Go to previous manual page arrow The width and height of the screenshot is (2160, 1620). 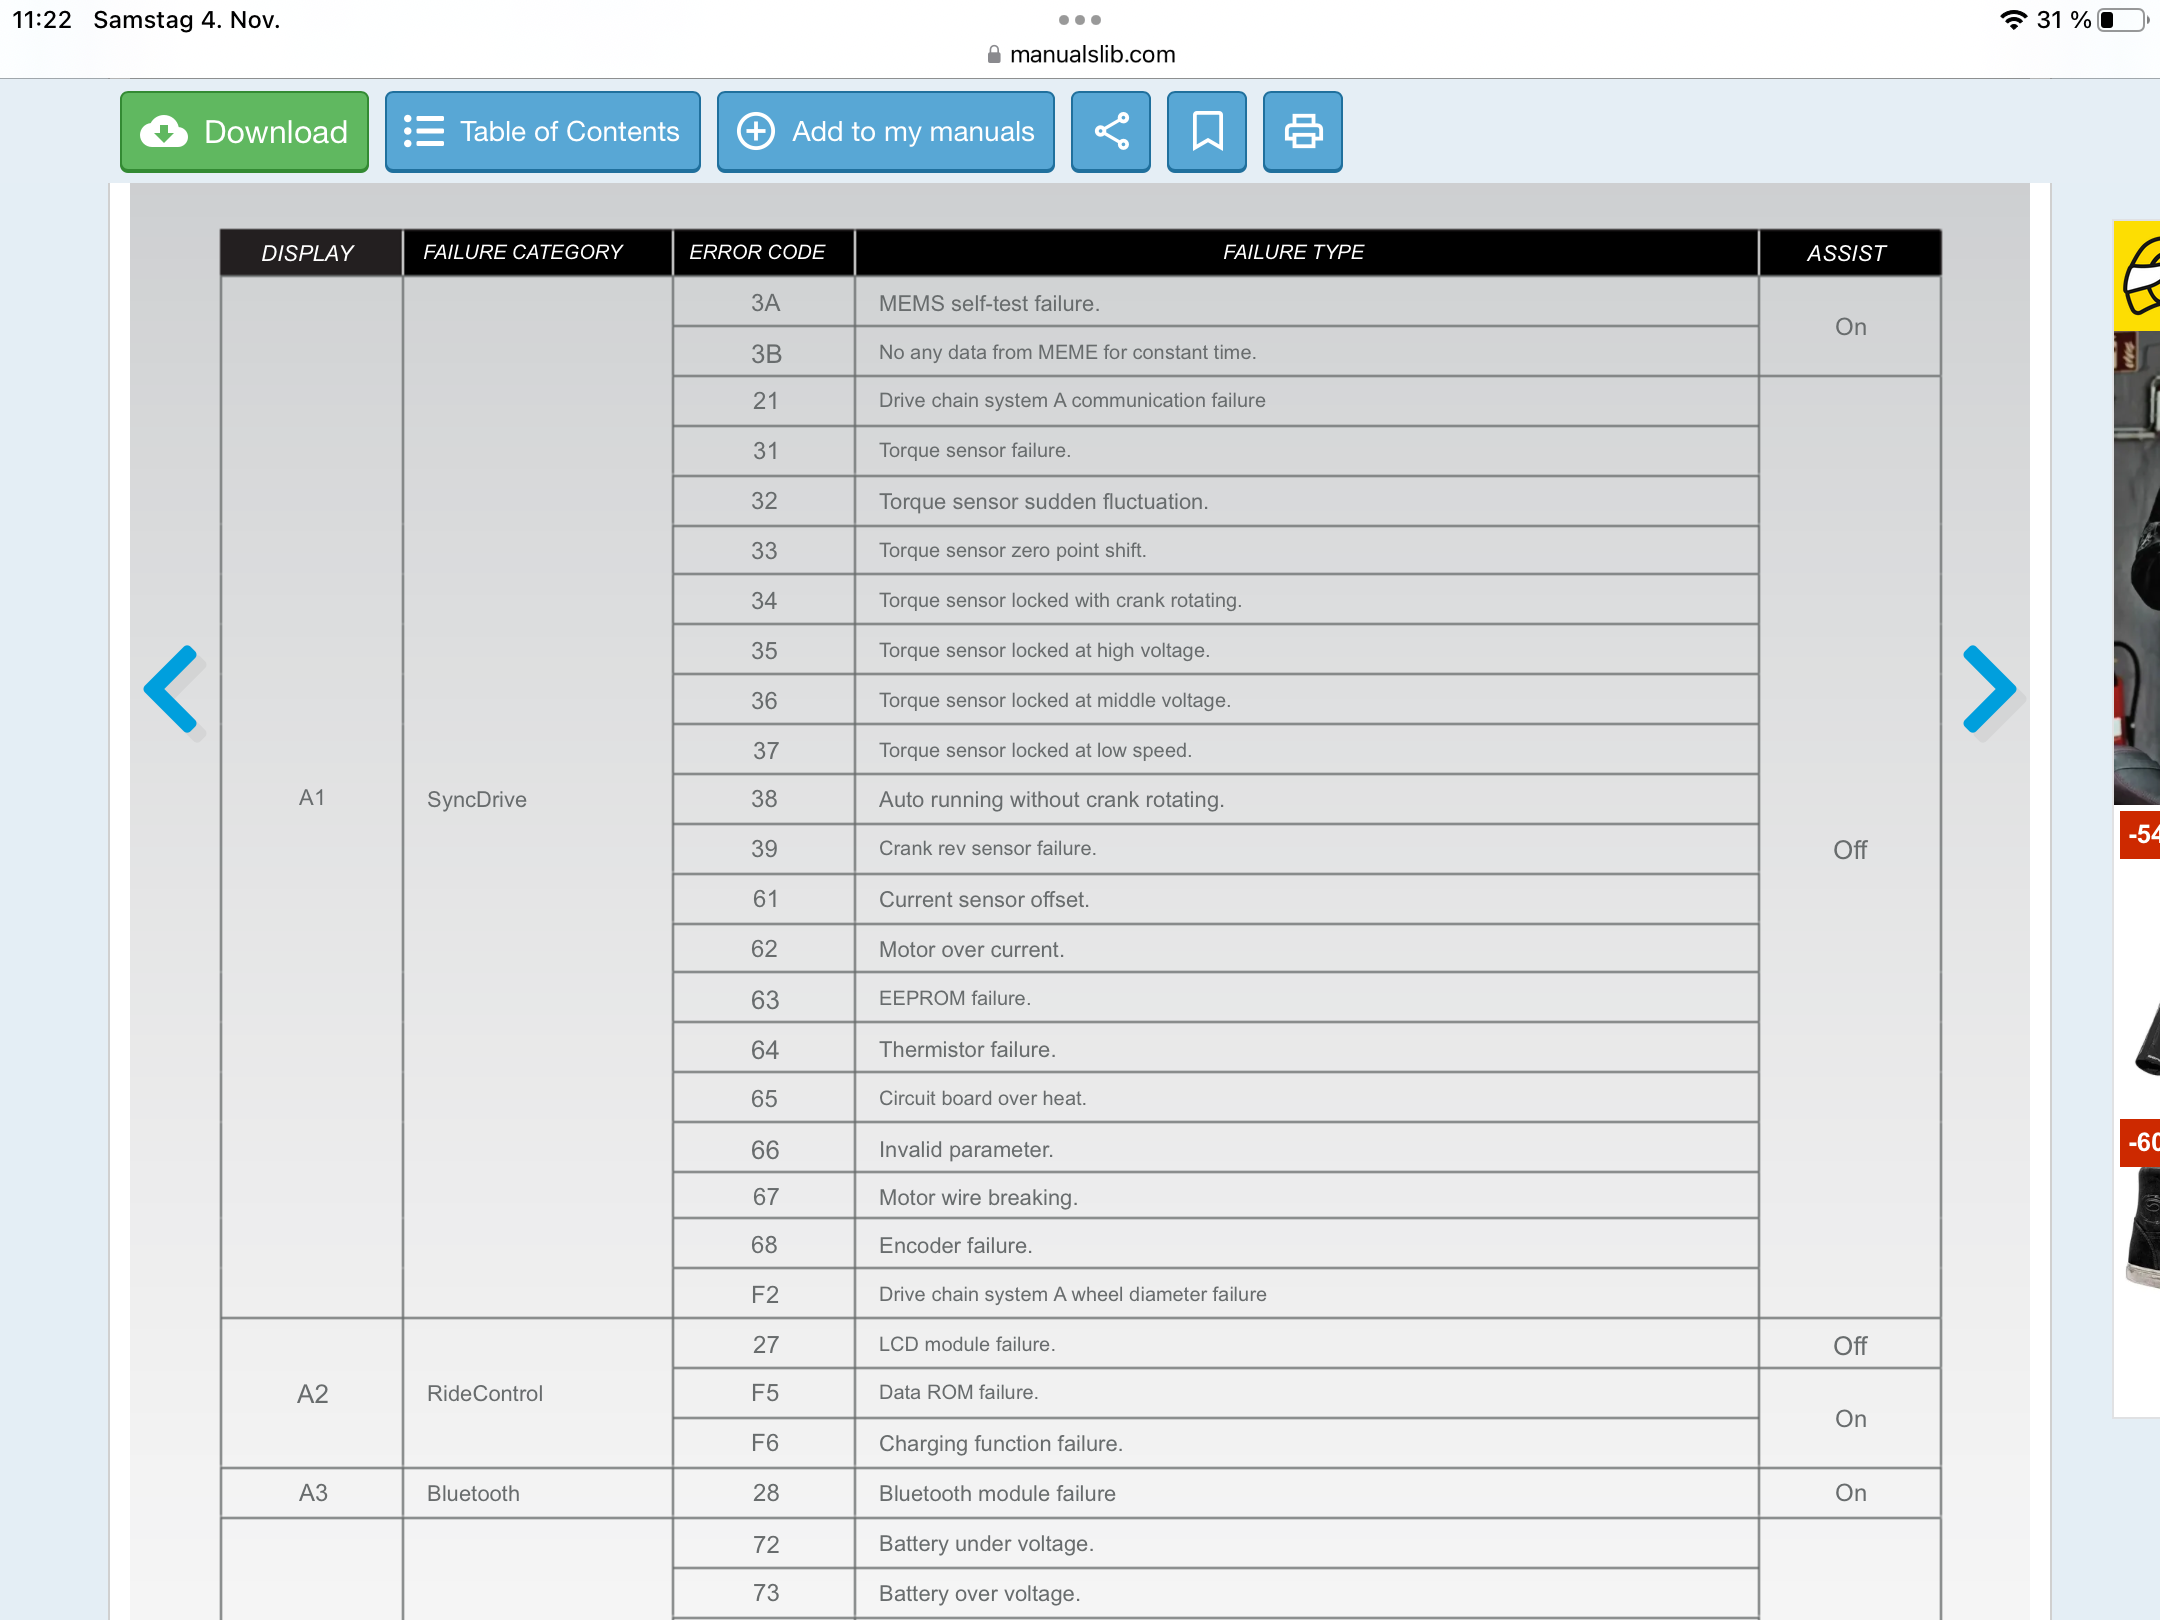point(175,690)
